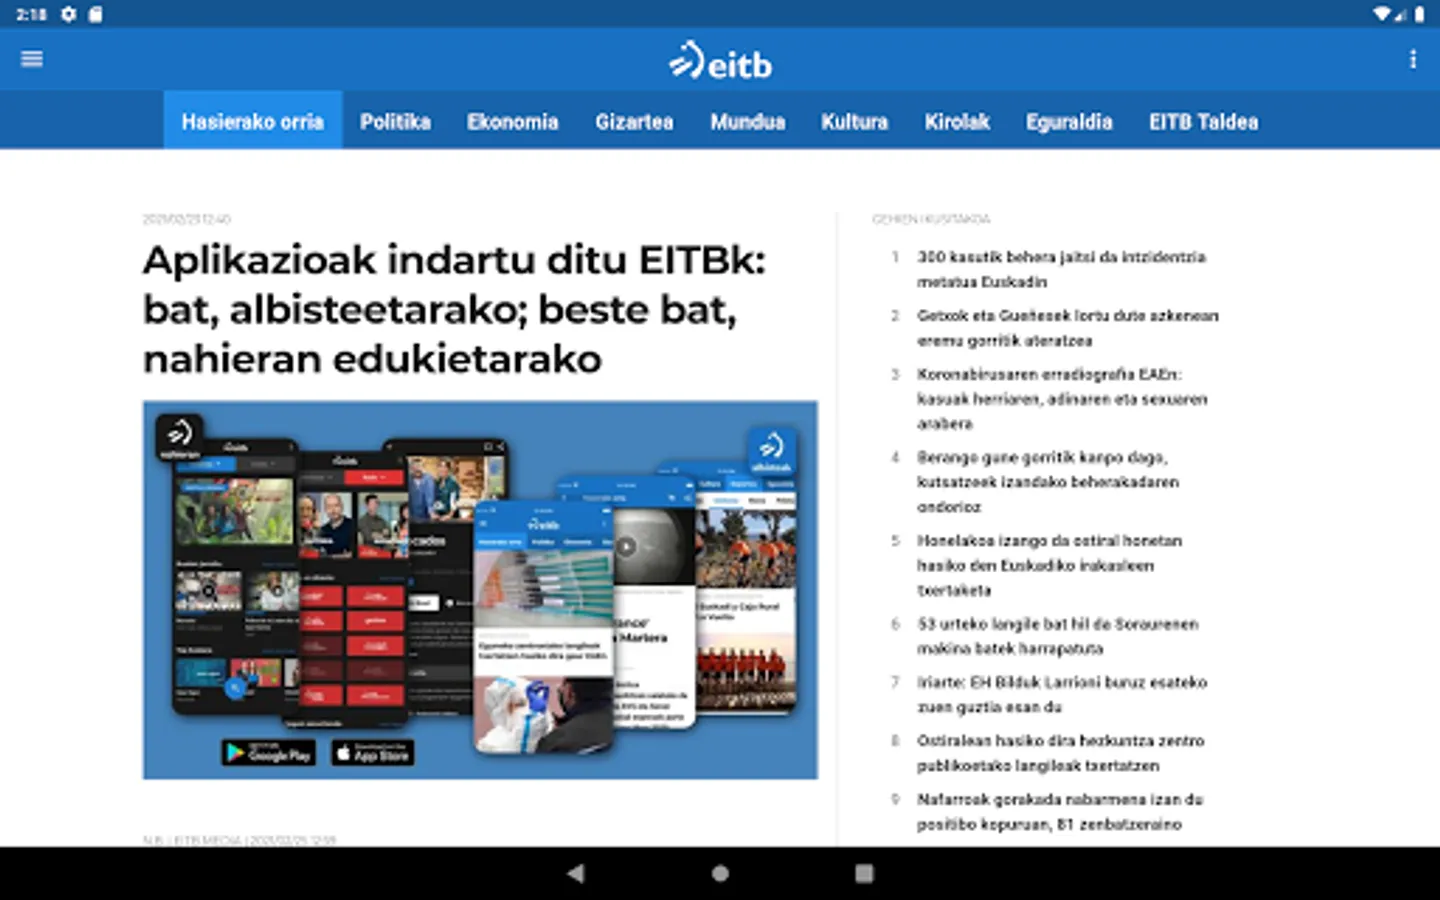Tap the Android recent apps square button
Viewport: 1440px width, 900px height.
point(864,873)
